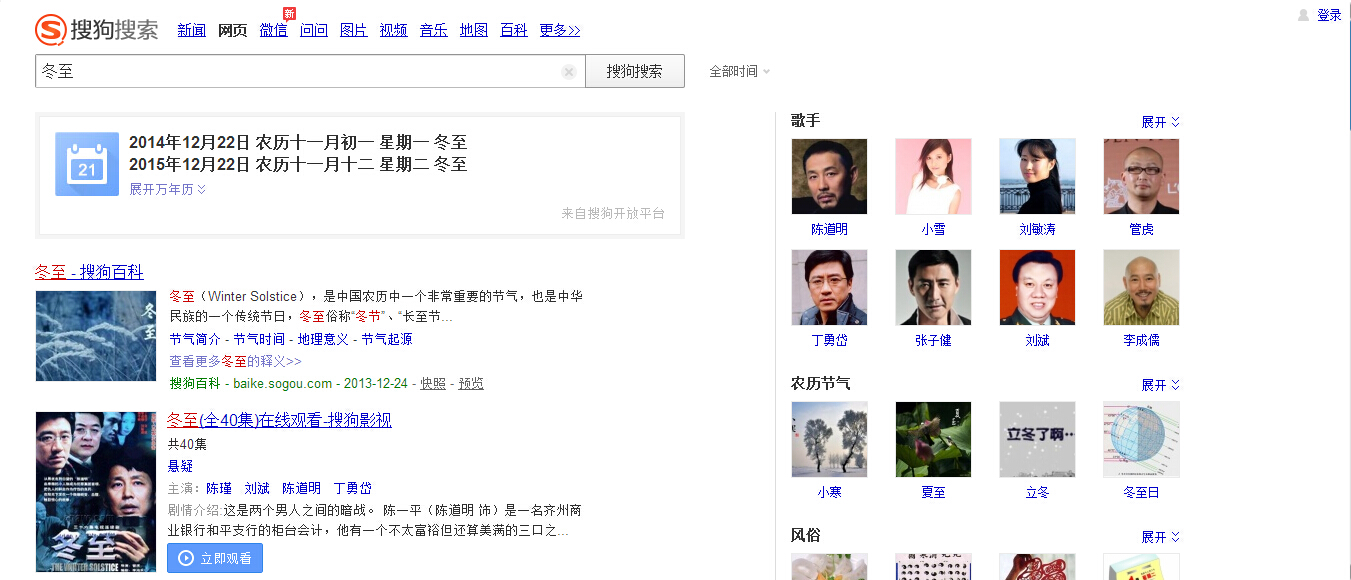Click 小雪 portrait thumbnail
1351x580 pixels.
click(x=933, y=176)
